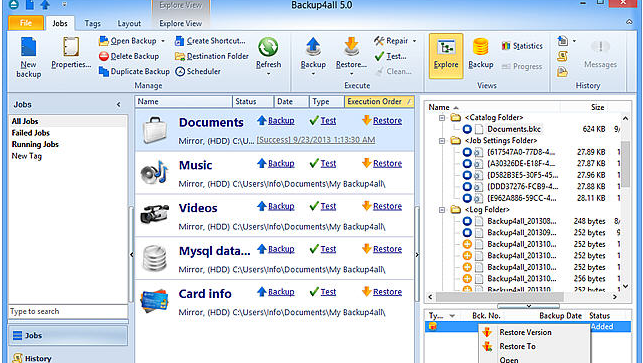The image size is (643, 363).
Task: Select the Jobs ribbon tab
Action: pos(60,23)
